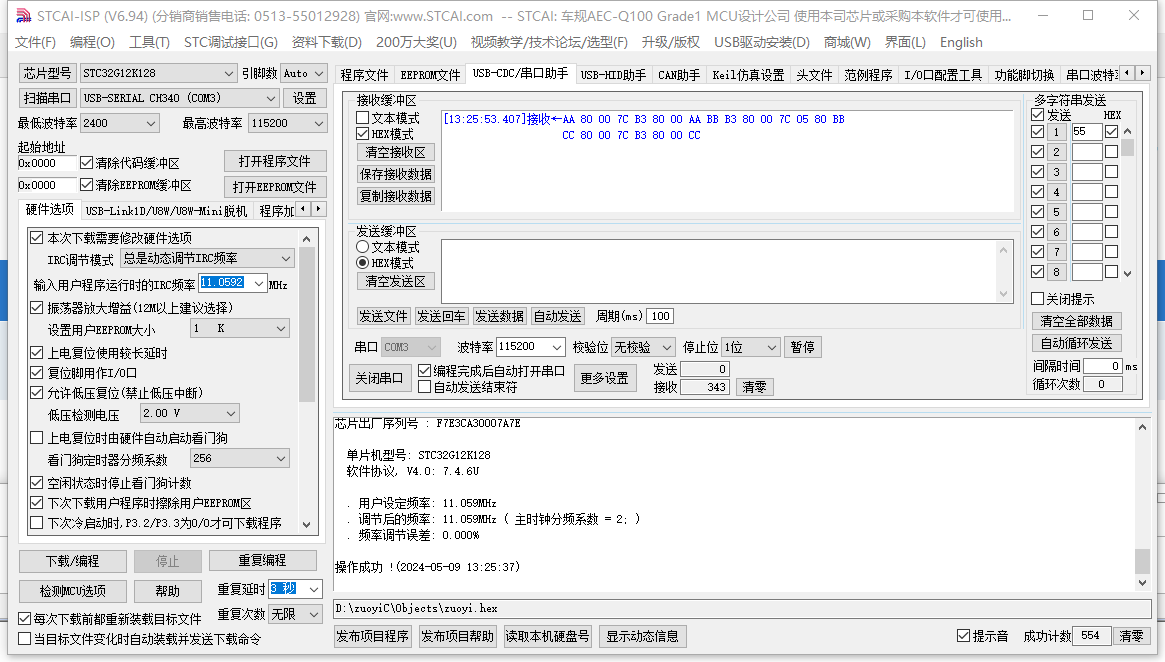This screenshot has height=662, width=1165.
Task: Expand minimum baud rate 2400 dropdown
Action: coord(151,123)
